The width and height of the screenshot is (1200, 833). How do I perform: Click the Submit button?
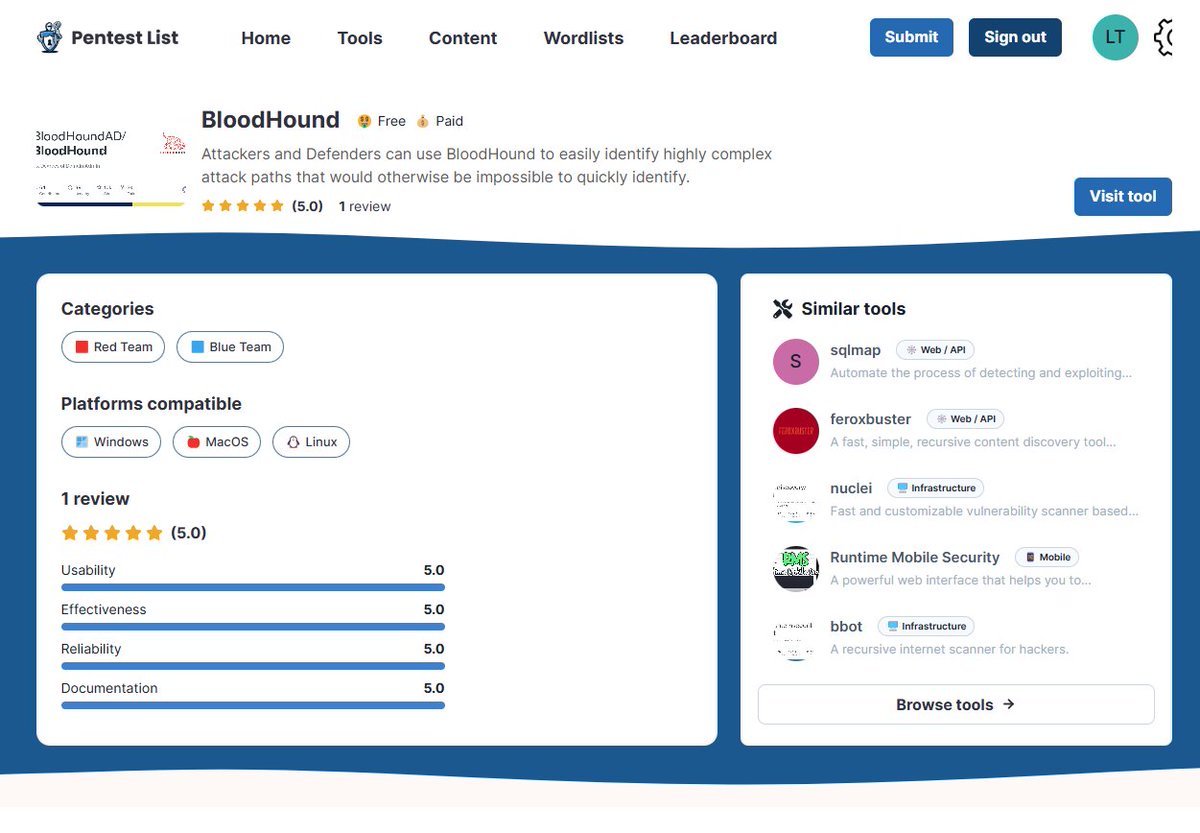912,37
